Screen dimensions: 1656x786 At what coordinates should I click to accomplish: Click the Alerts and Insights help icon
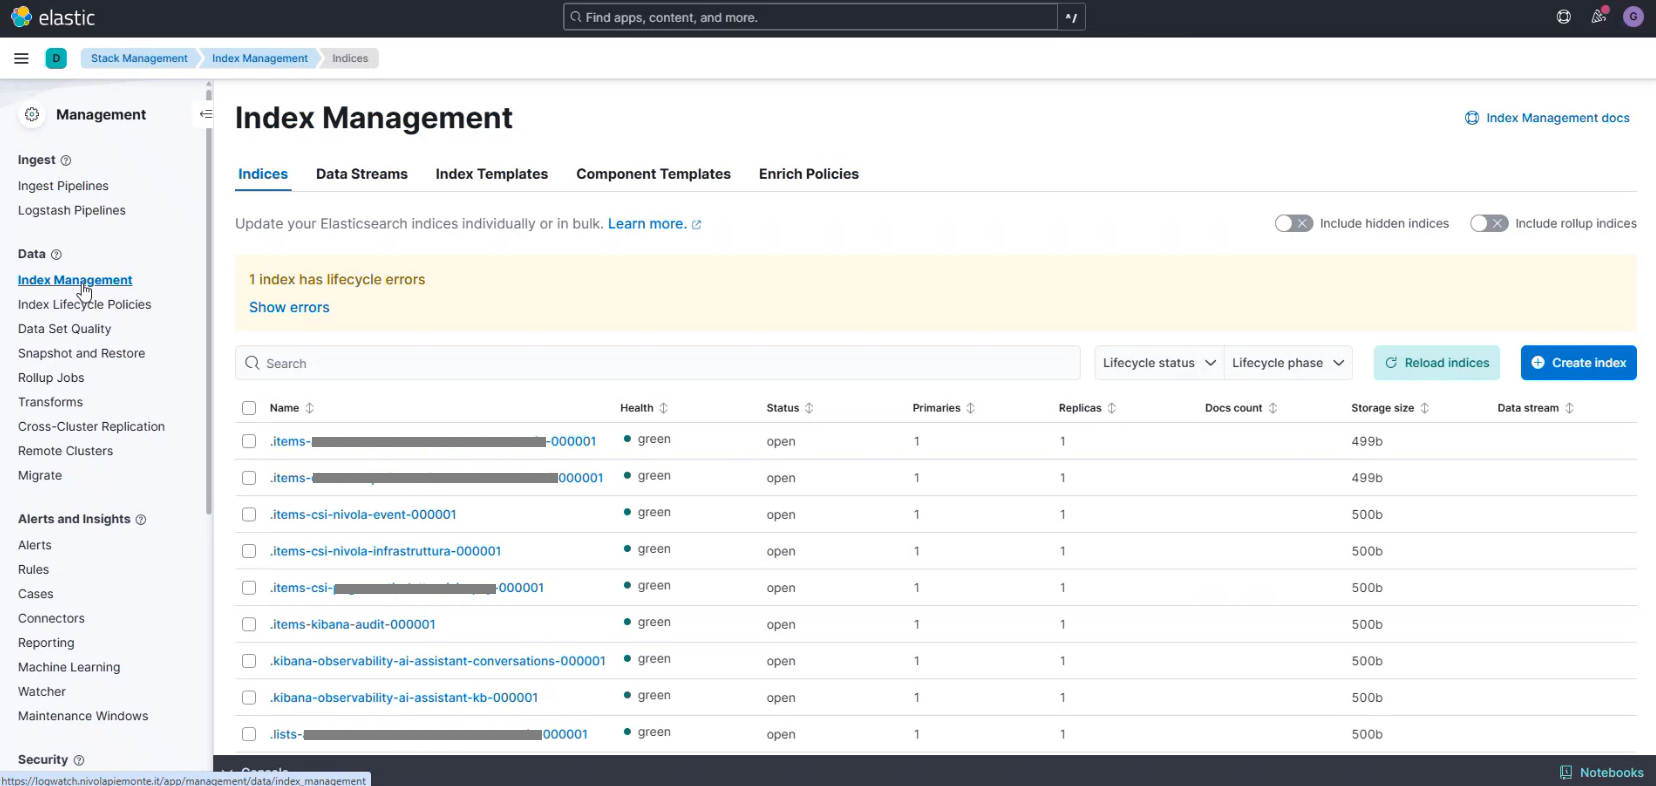(x=141, y=519)
